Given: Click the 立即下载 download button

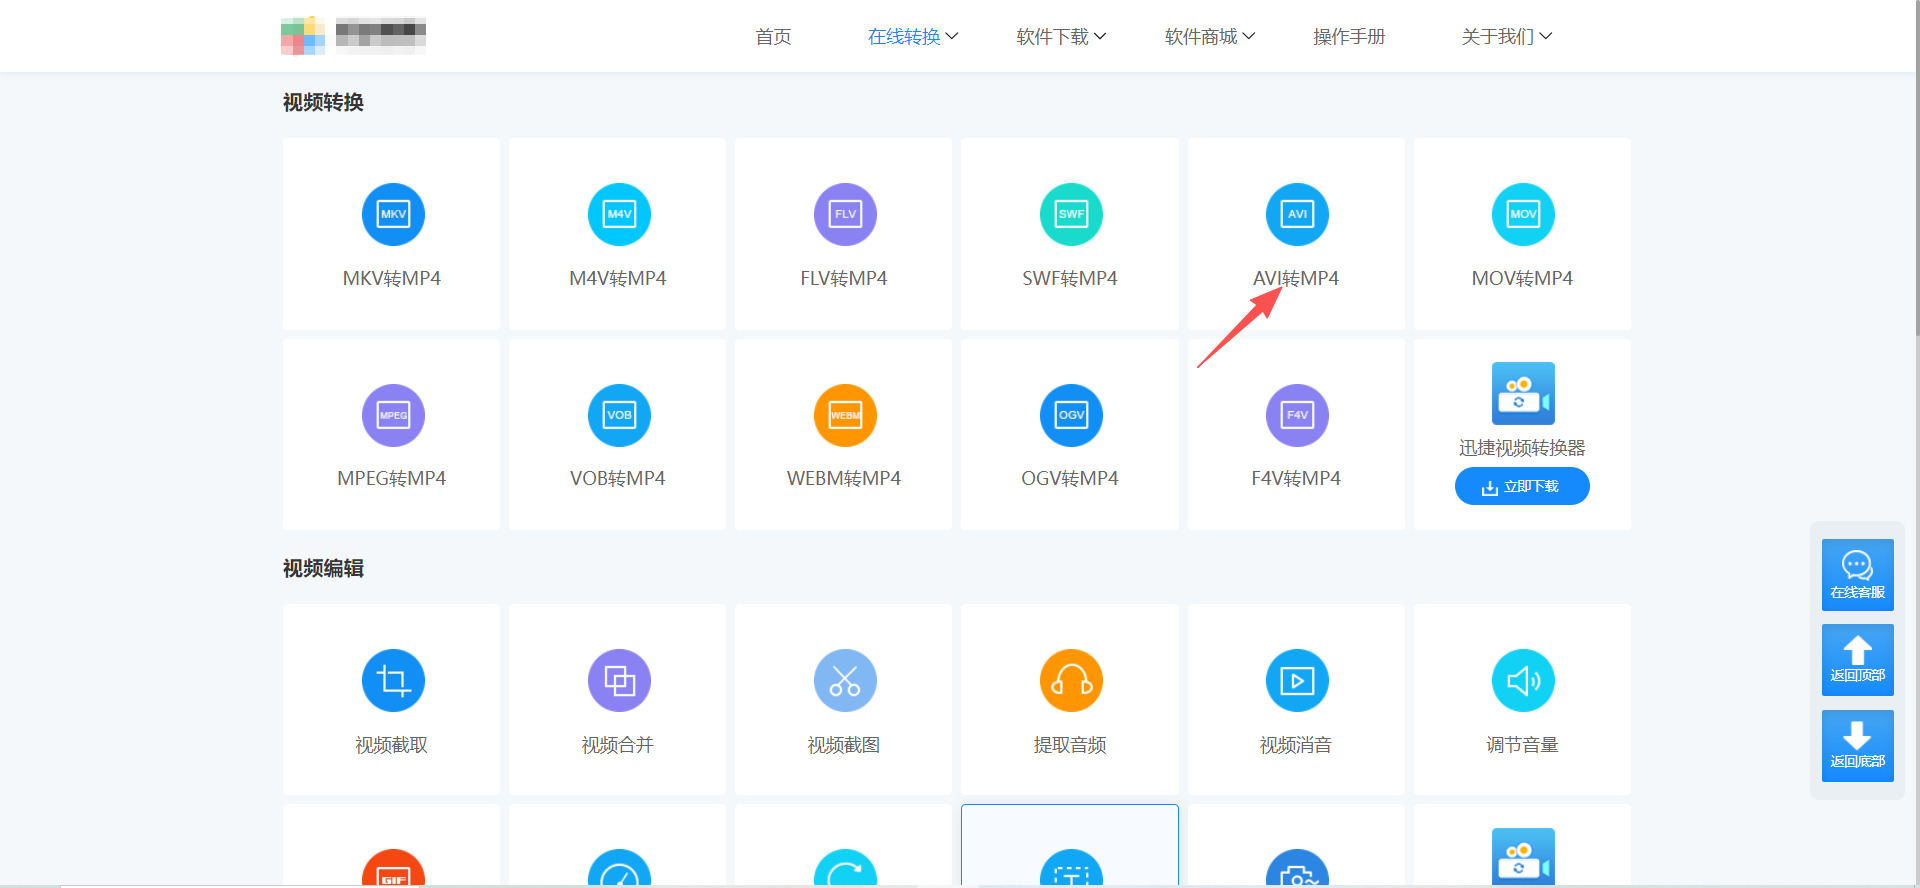Looking at the screenshot, I should click(1522, 486).
